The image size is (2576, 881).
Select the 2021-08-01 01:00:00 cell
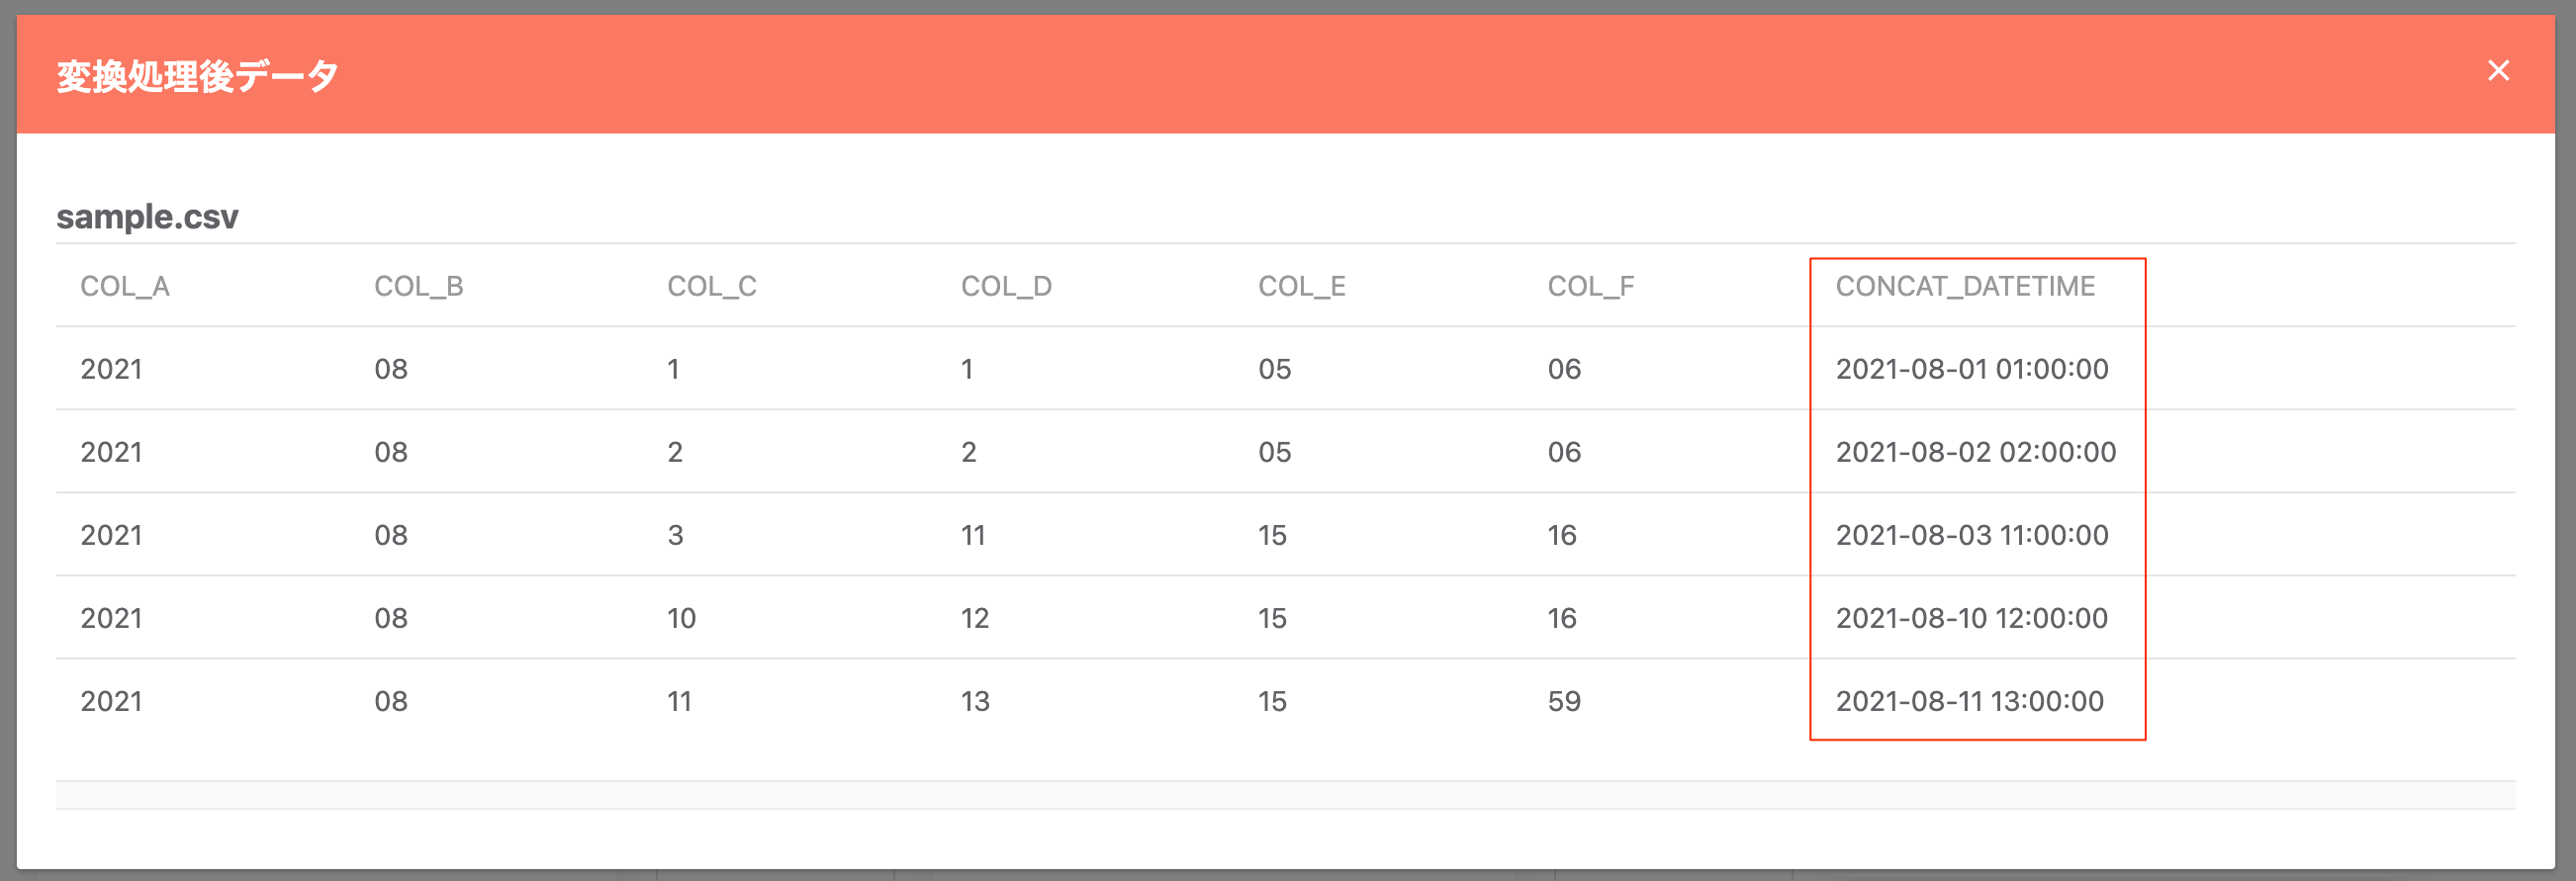click(x=1972, y=369)
